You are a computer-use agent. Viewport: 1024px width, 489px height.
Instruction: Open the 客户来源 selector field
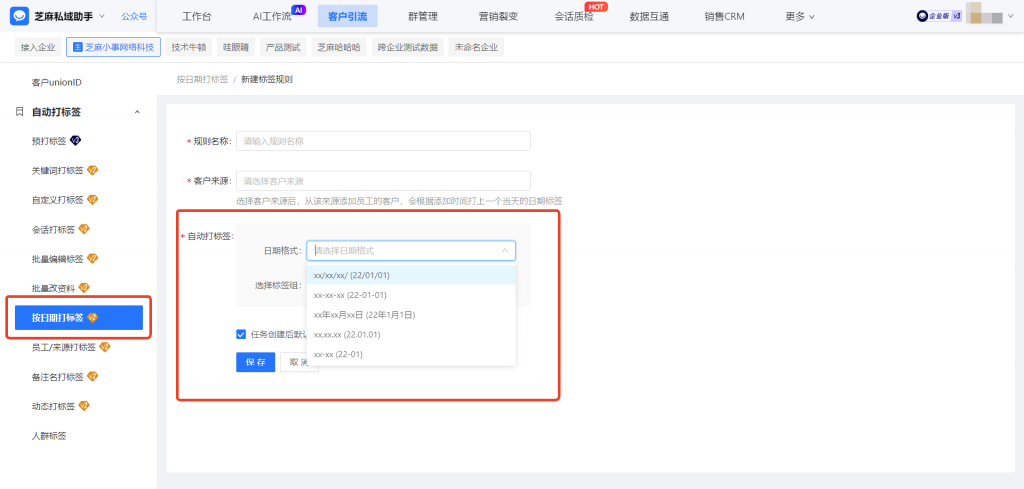pyautogui.click(x=383, y=181)
